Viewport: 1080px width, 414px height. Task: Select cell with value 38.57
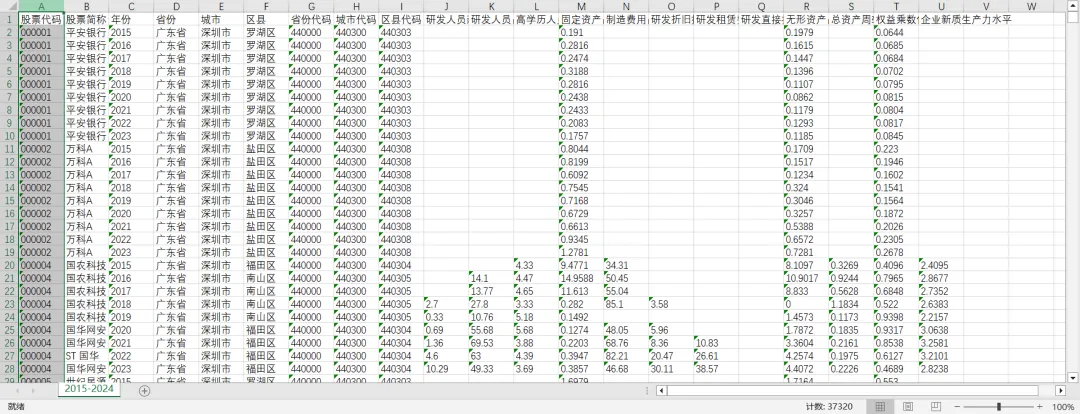pyautogui.click(x=716, y=369)
